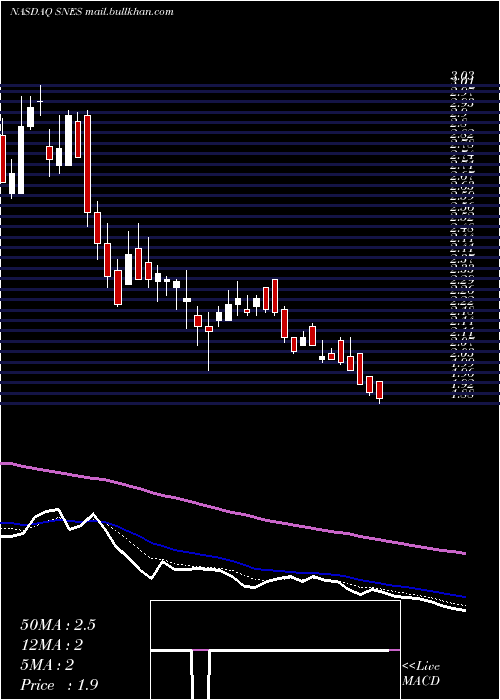Image resolution: width=500 pixels, height=700 pixels.
Task: Click the blue 12MA moving average line
Action: [232, 559]
